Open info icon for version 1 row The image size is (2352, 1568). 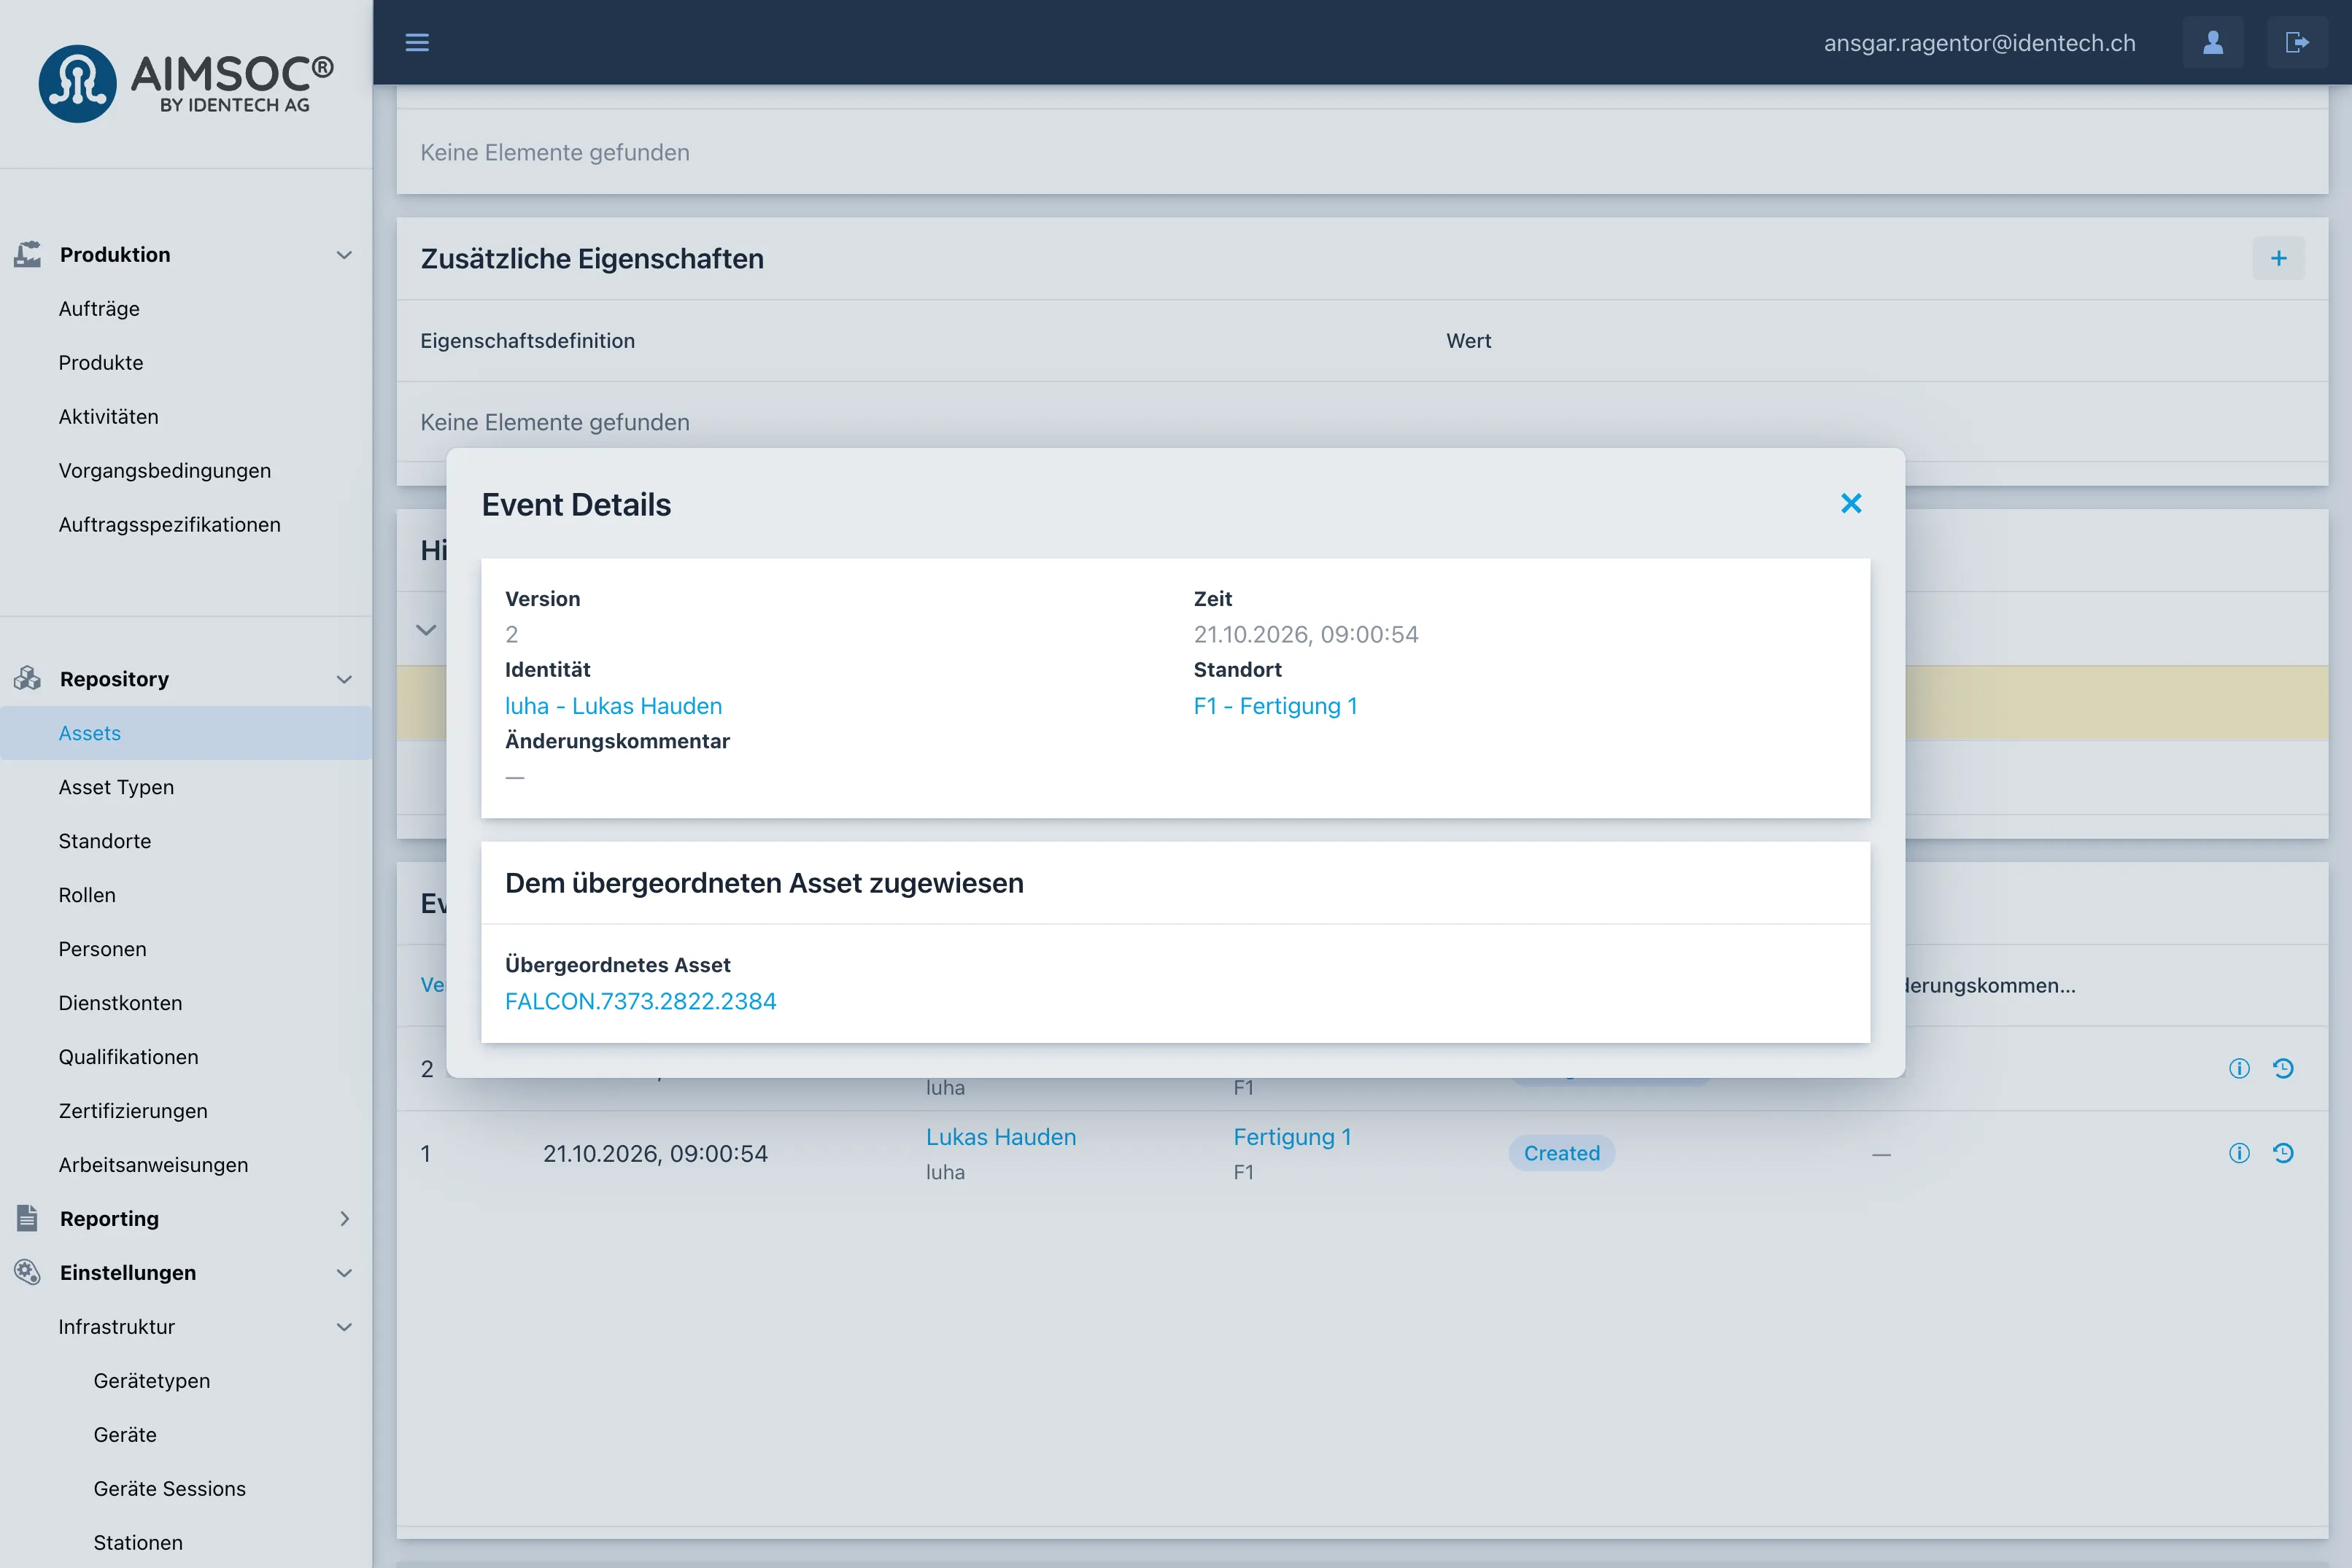point(2239,1153)
